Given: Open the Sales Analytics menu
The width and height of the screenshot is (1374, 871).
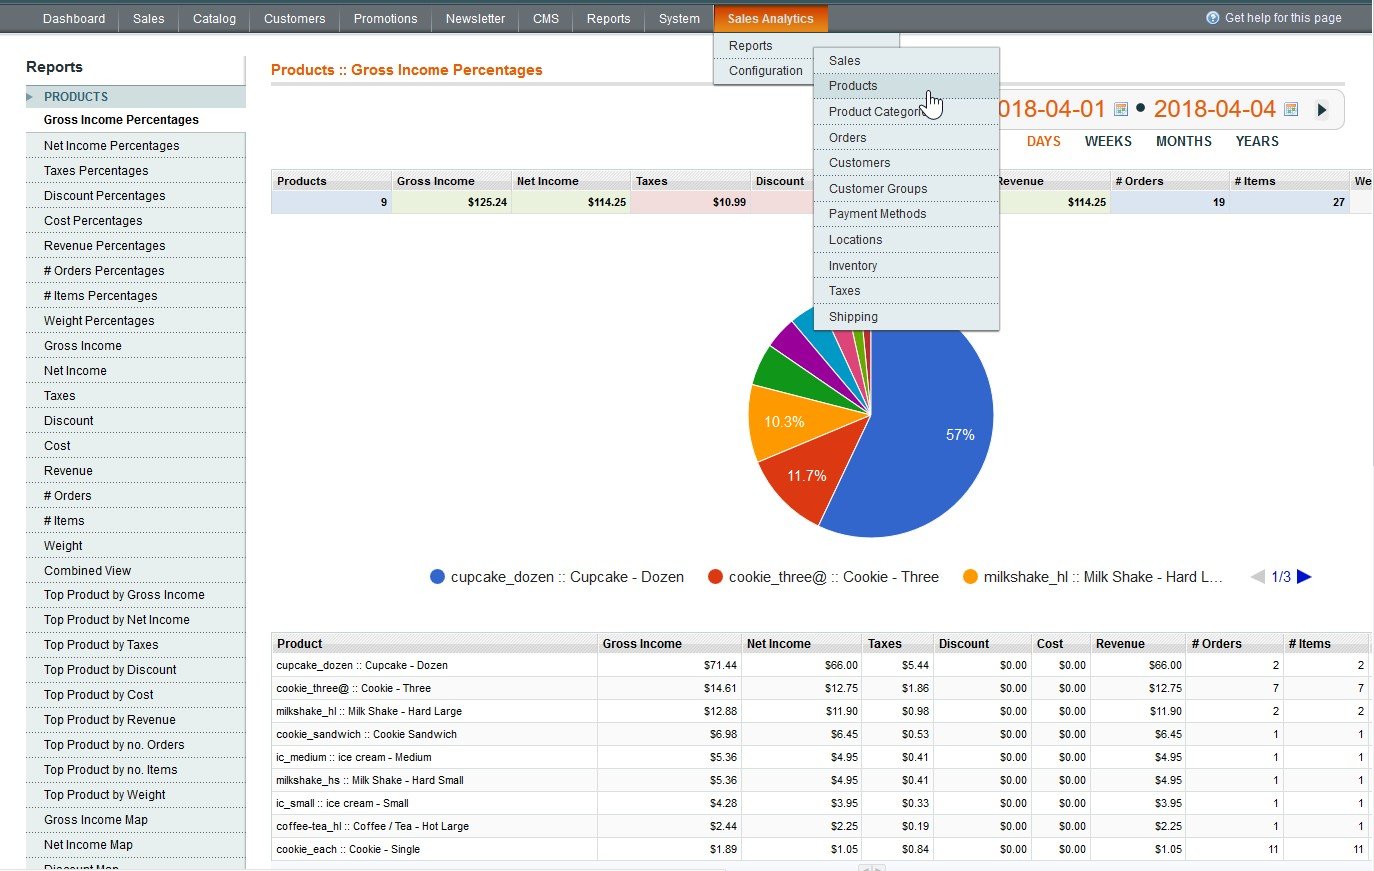Looking at the screenshot, I should [770, 19].
